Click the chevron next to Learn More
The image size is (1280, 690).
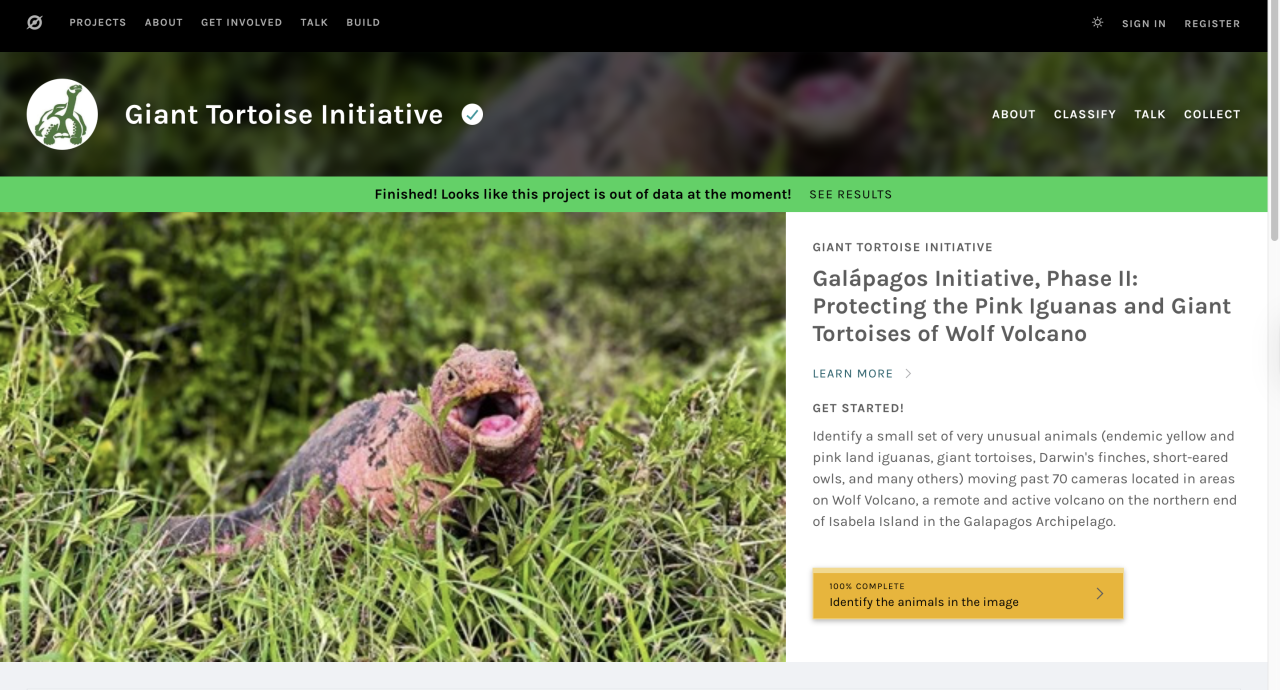909,373
